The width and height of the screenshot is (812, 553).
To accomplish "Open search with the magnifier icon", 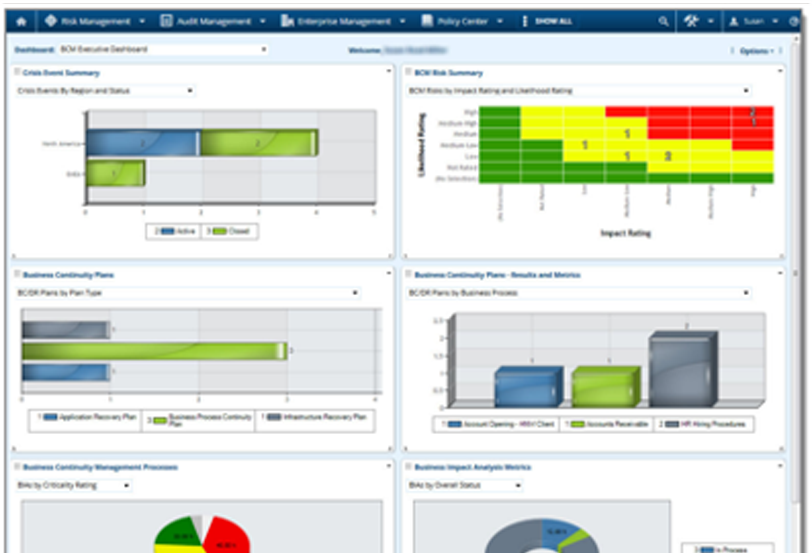I will [x=663, y=21].
